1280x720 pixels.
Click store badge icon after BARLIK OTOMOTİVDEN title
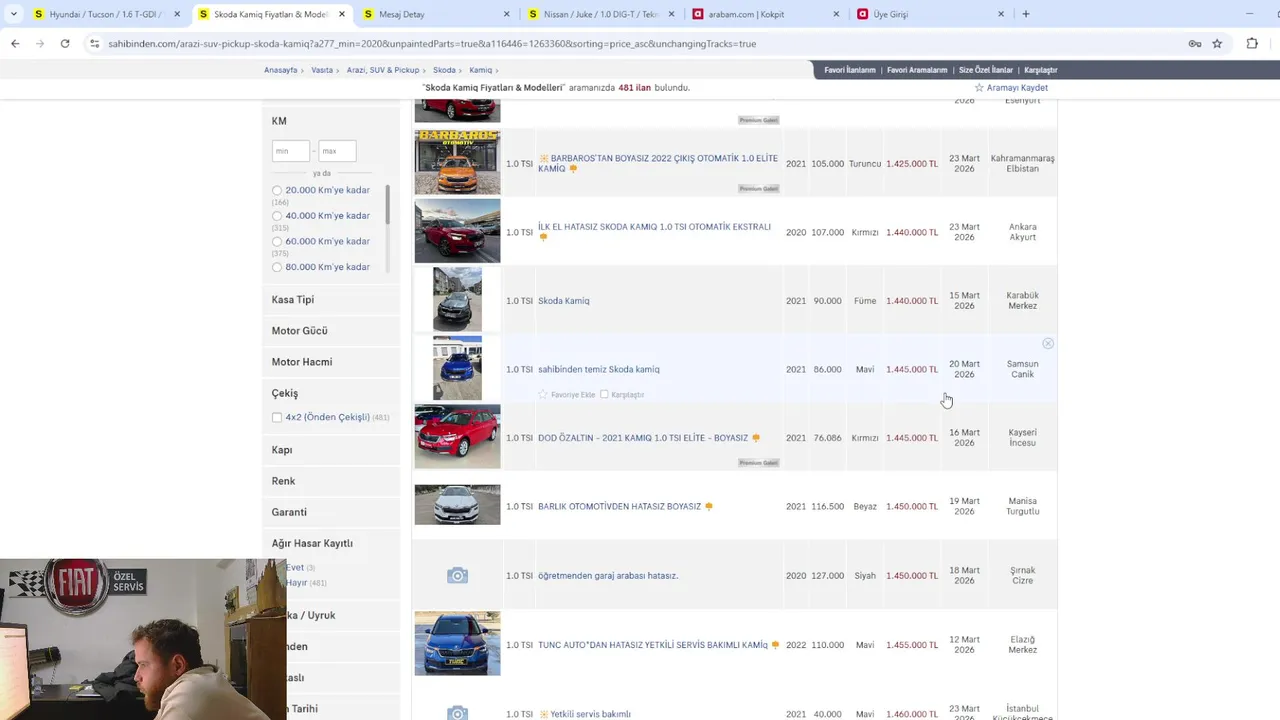click(x=709, y=507)
